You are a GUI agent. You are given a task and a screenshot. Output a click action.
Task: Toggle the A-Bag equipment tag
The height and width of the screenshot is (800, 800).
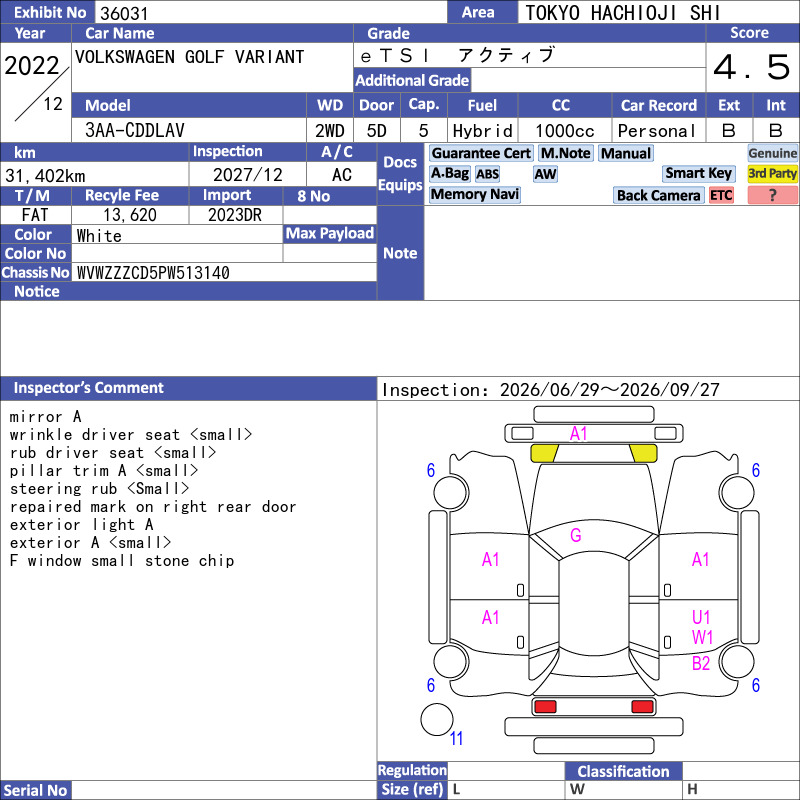click(449, 174)
